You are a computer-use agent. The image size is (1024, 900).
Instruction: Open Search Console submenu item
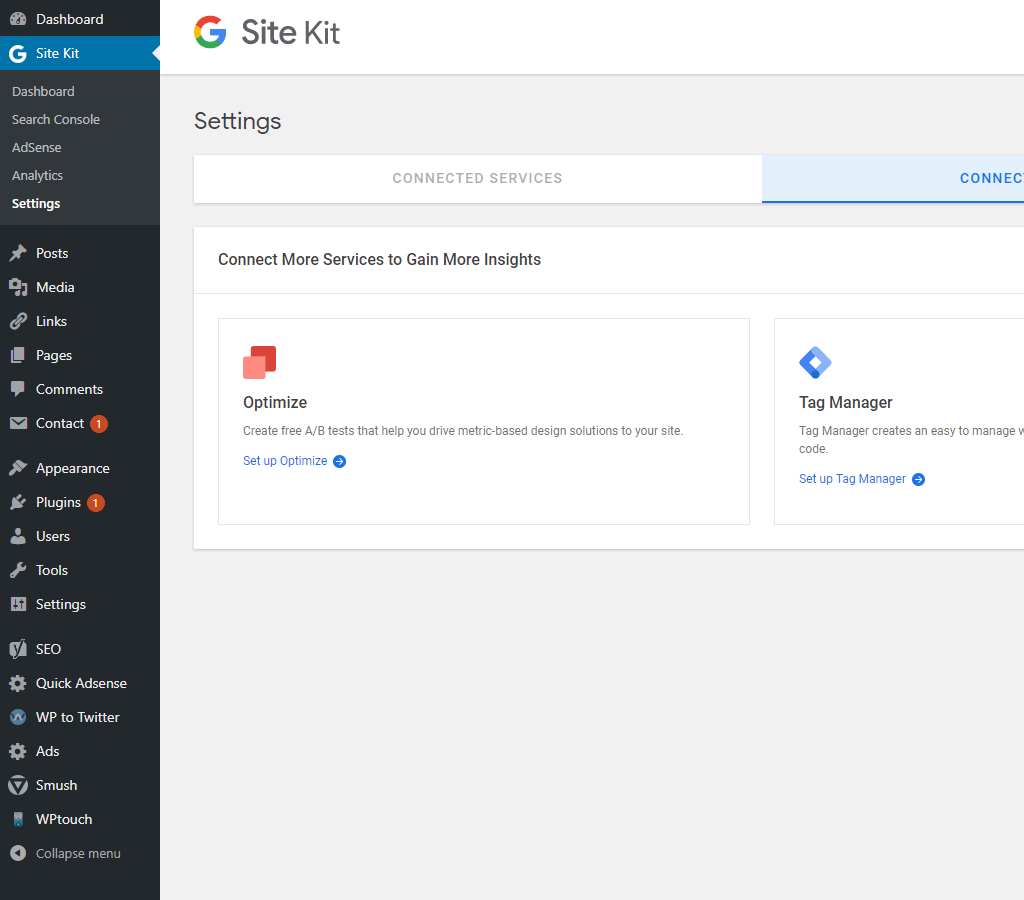click(56, 120)
